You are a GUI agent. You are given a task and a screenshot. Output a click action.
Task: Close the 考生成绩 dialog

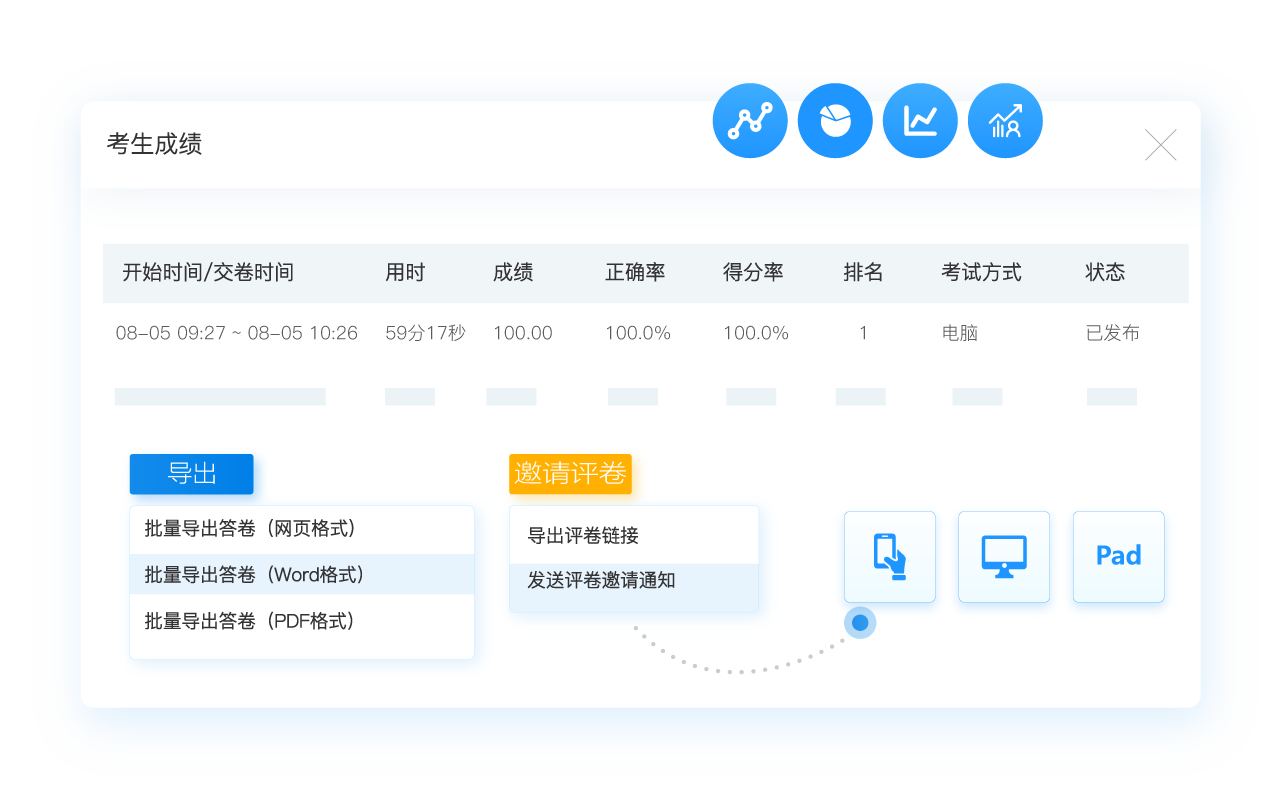point(1160,145)
